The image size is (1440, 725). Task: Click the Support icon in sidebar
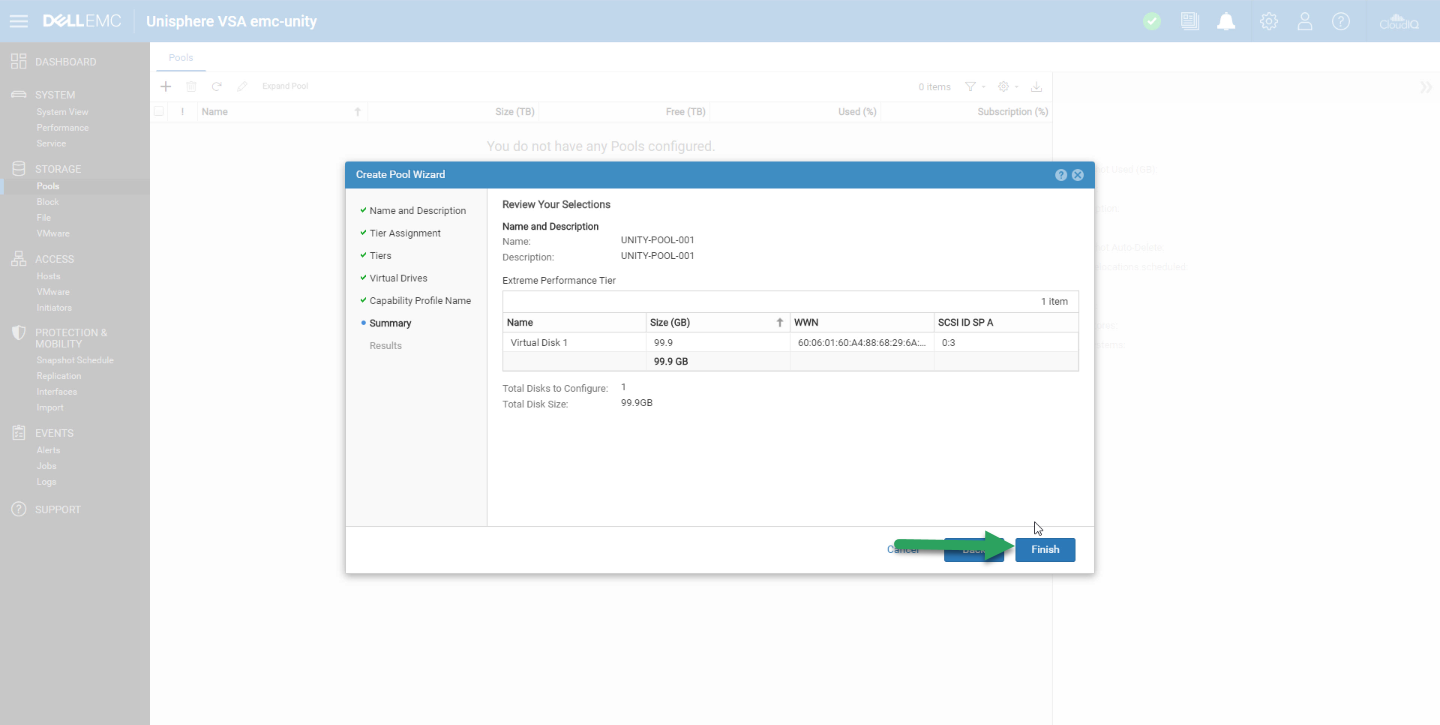(x=18, y=509)
